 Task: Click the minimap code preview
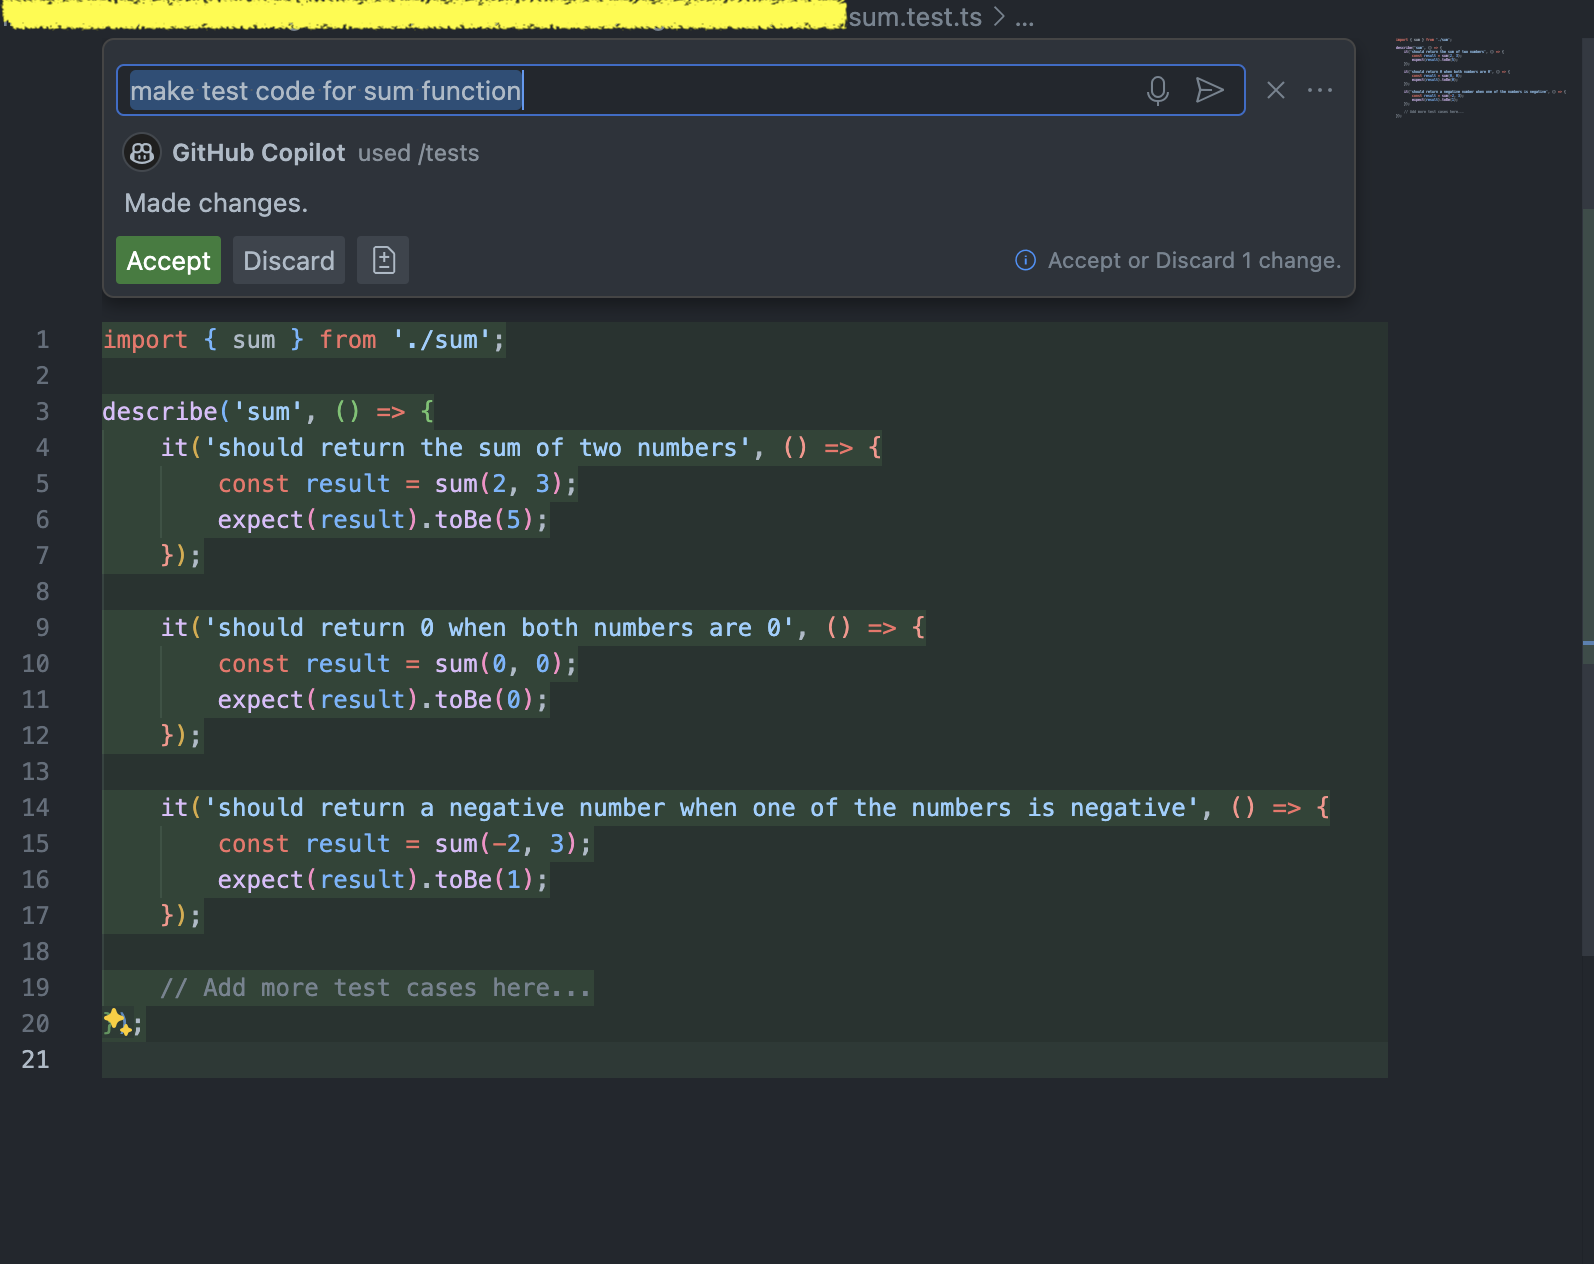point(1480,77)
